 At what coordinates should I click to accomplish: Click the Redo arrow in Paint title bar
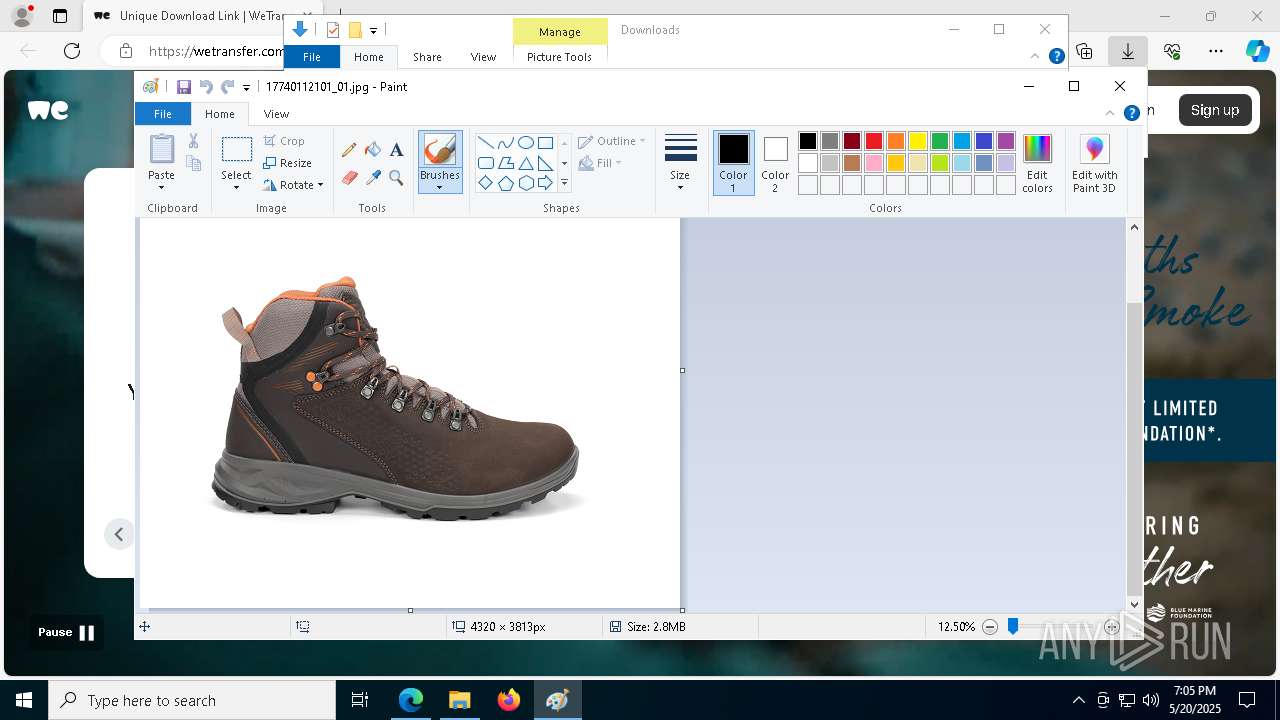click(227, 87)
